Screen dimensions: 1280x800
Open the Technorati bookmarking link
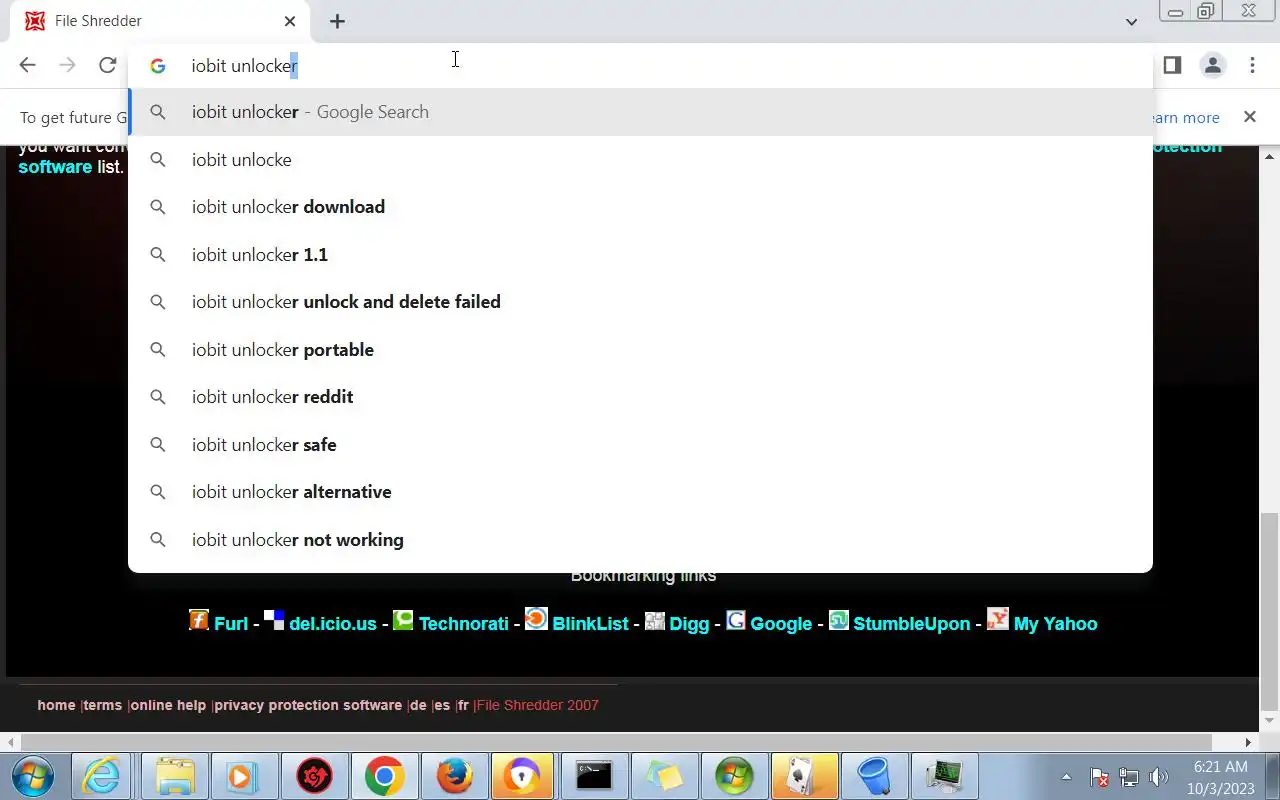point(464,624)
